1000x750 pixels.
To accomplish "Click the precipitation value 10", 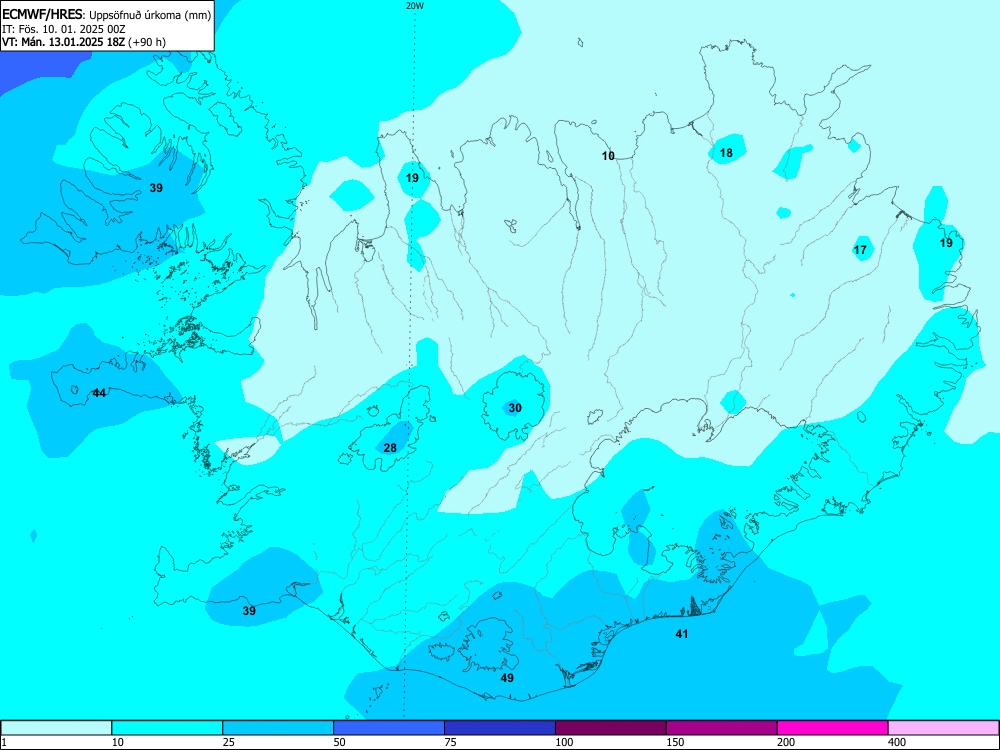I will pyautogui.click(x=608, y=156).
